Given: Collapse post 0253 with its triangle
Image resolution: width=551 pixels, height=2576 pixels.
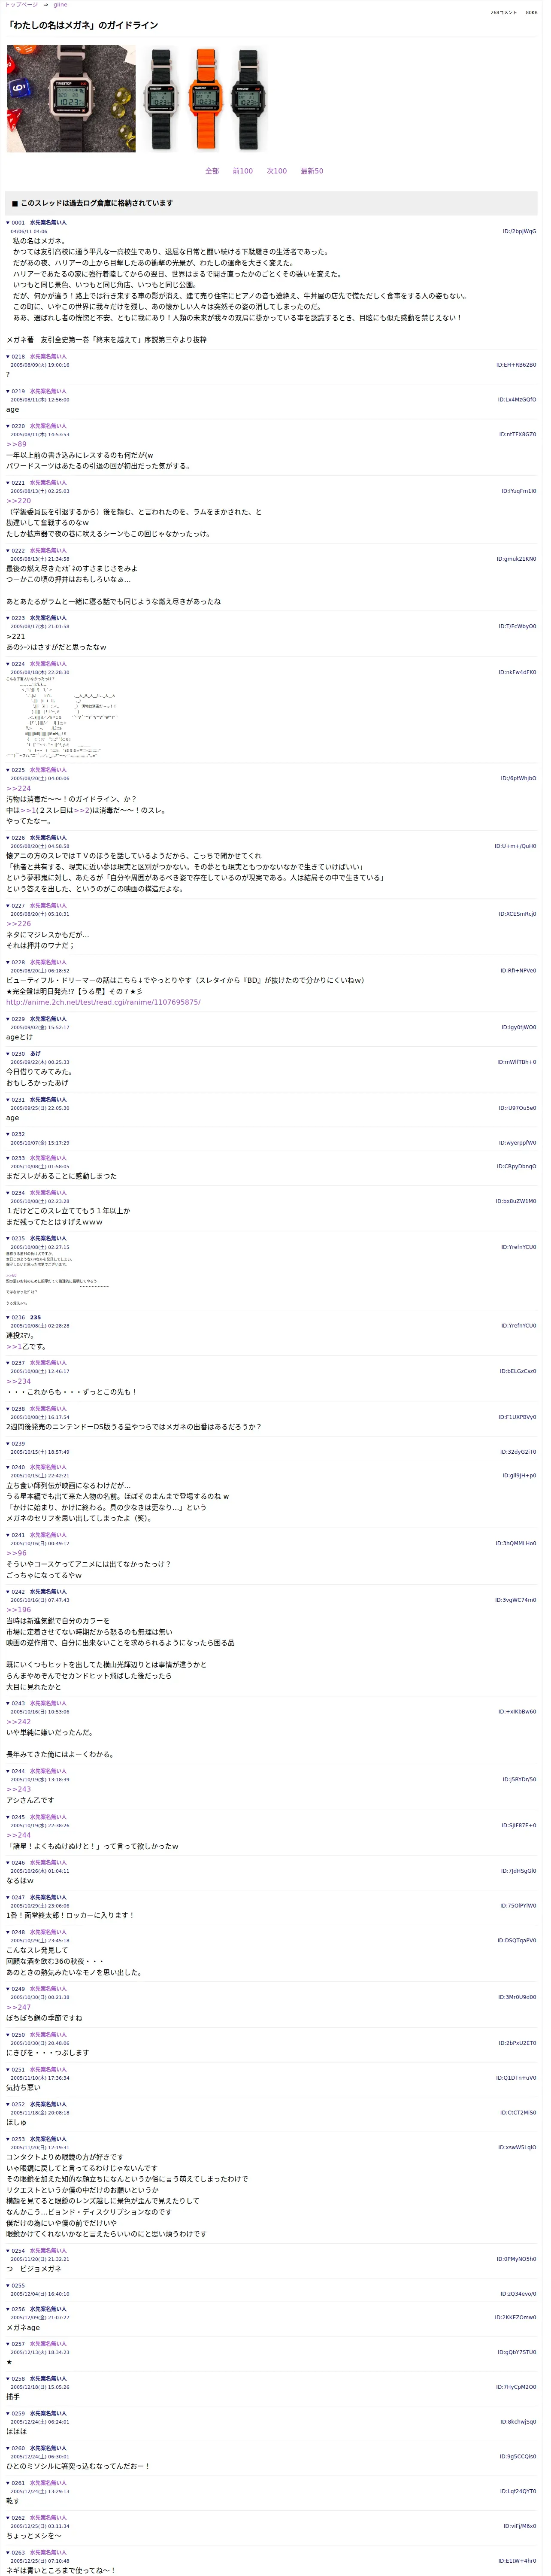Looking at the screenshot, I should pos(8,2139).
